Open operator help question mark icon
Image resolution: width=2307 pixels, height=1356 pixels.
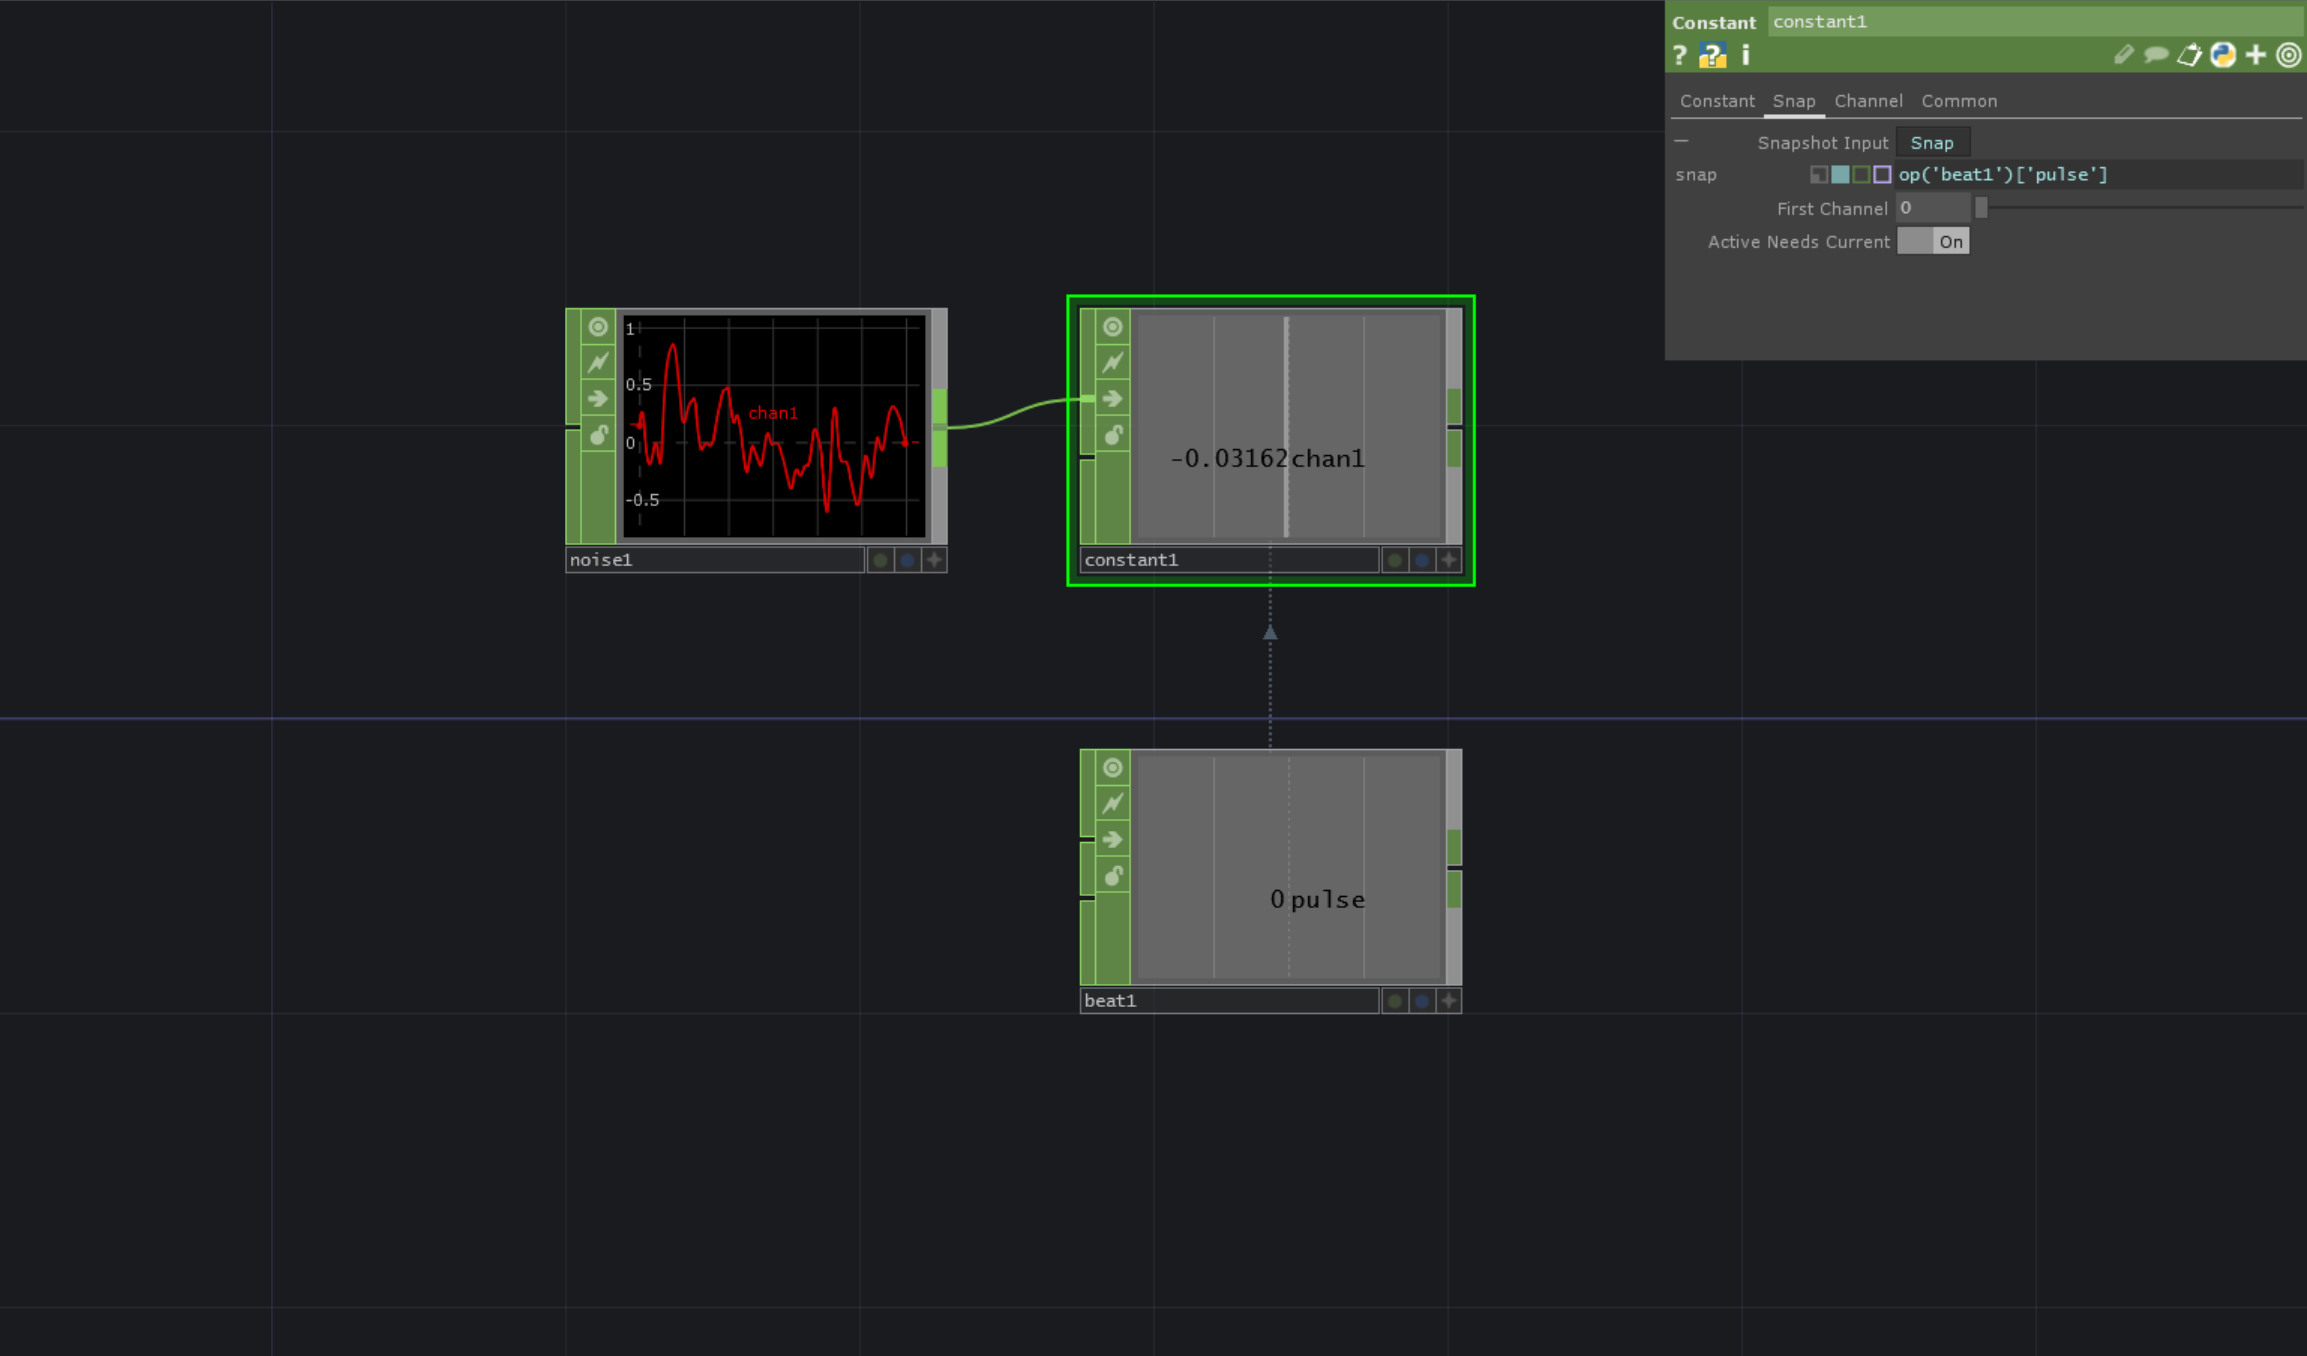(x=1680, y=55)
